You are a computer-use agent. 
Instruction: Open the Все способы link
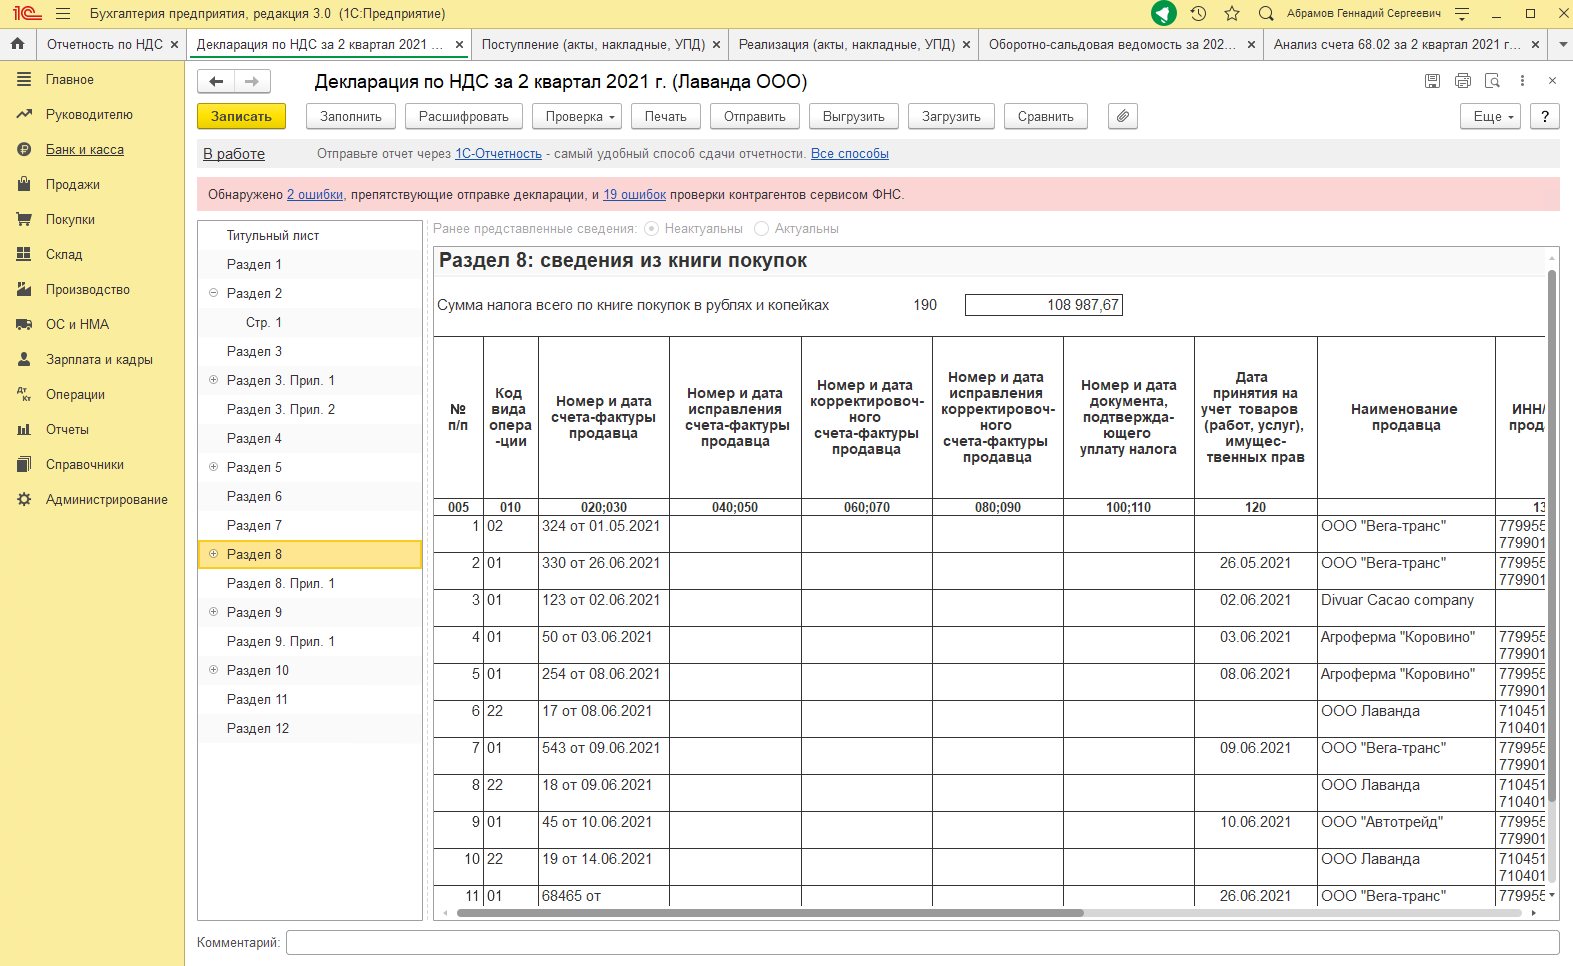(x=850, y=154)
